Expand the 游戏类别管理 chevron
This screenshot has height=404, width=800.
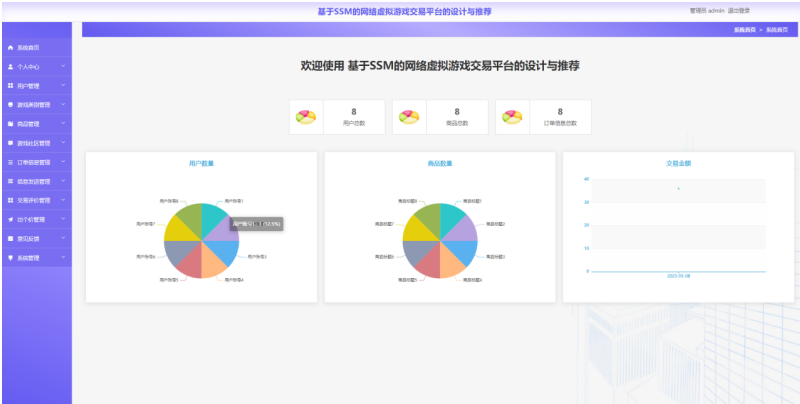(63, 105)
